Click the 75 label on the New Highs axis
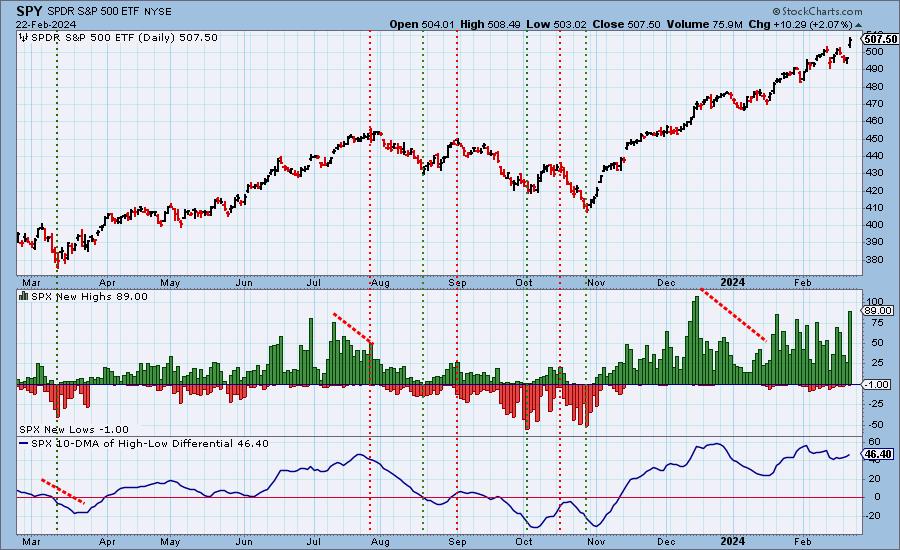The width and height of the screenshot is (900, 550). pos(876,323)
